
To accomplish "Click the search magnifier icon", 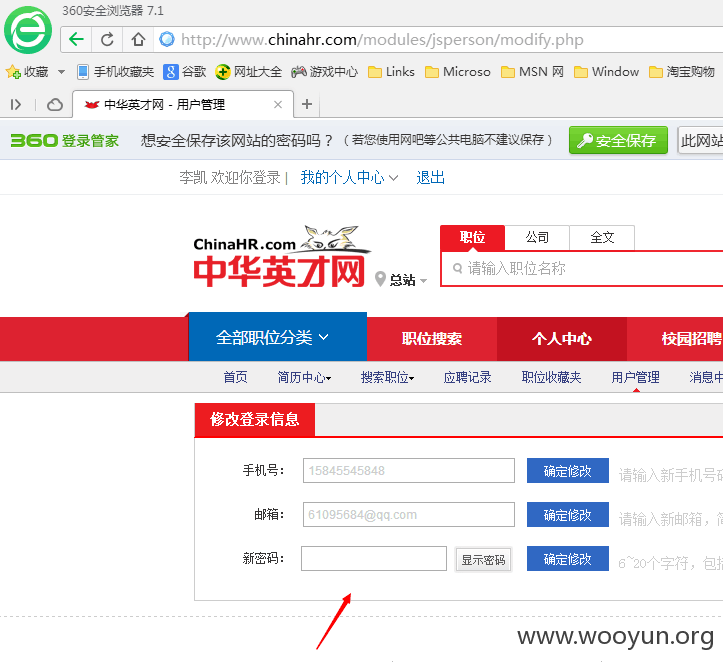I will [457, 268].
